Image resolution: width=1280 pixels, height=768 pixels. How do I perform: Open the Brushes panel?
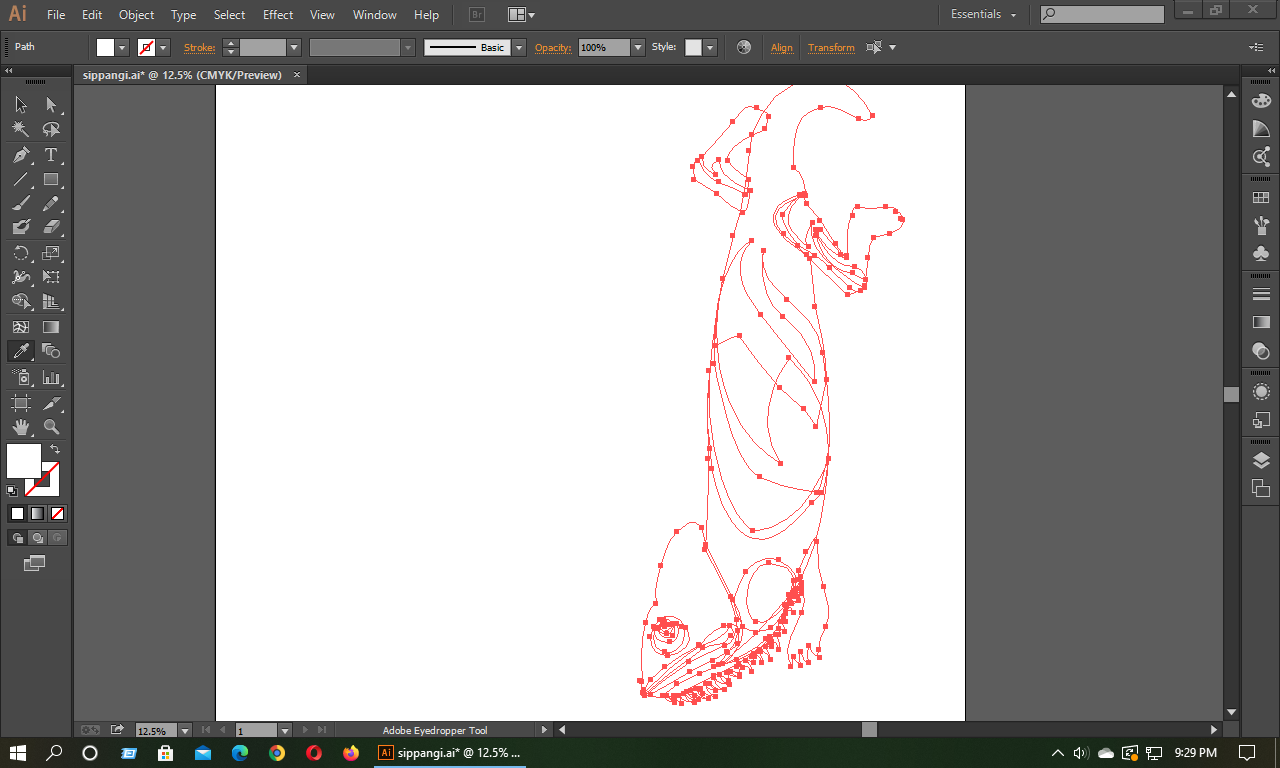[1261, 226]
